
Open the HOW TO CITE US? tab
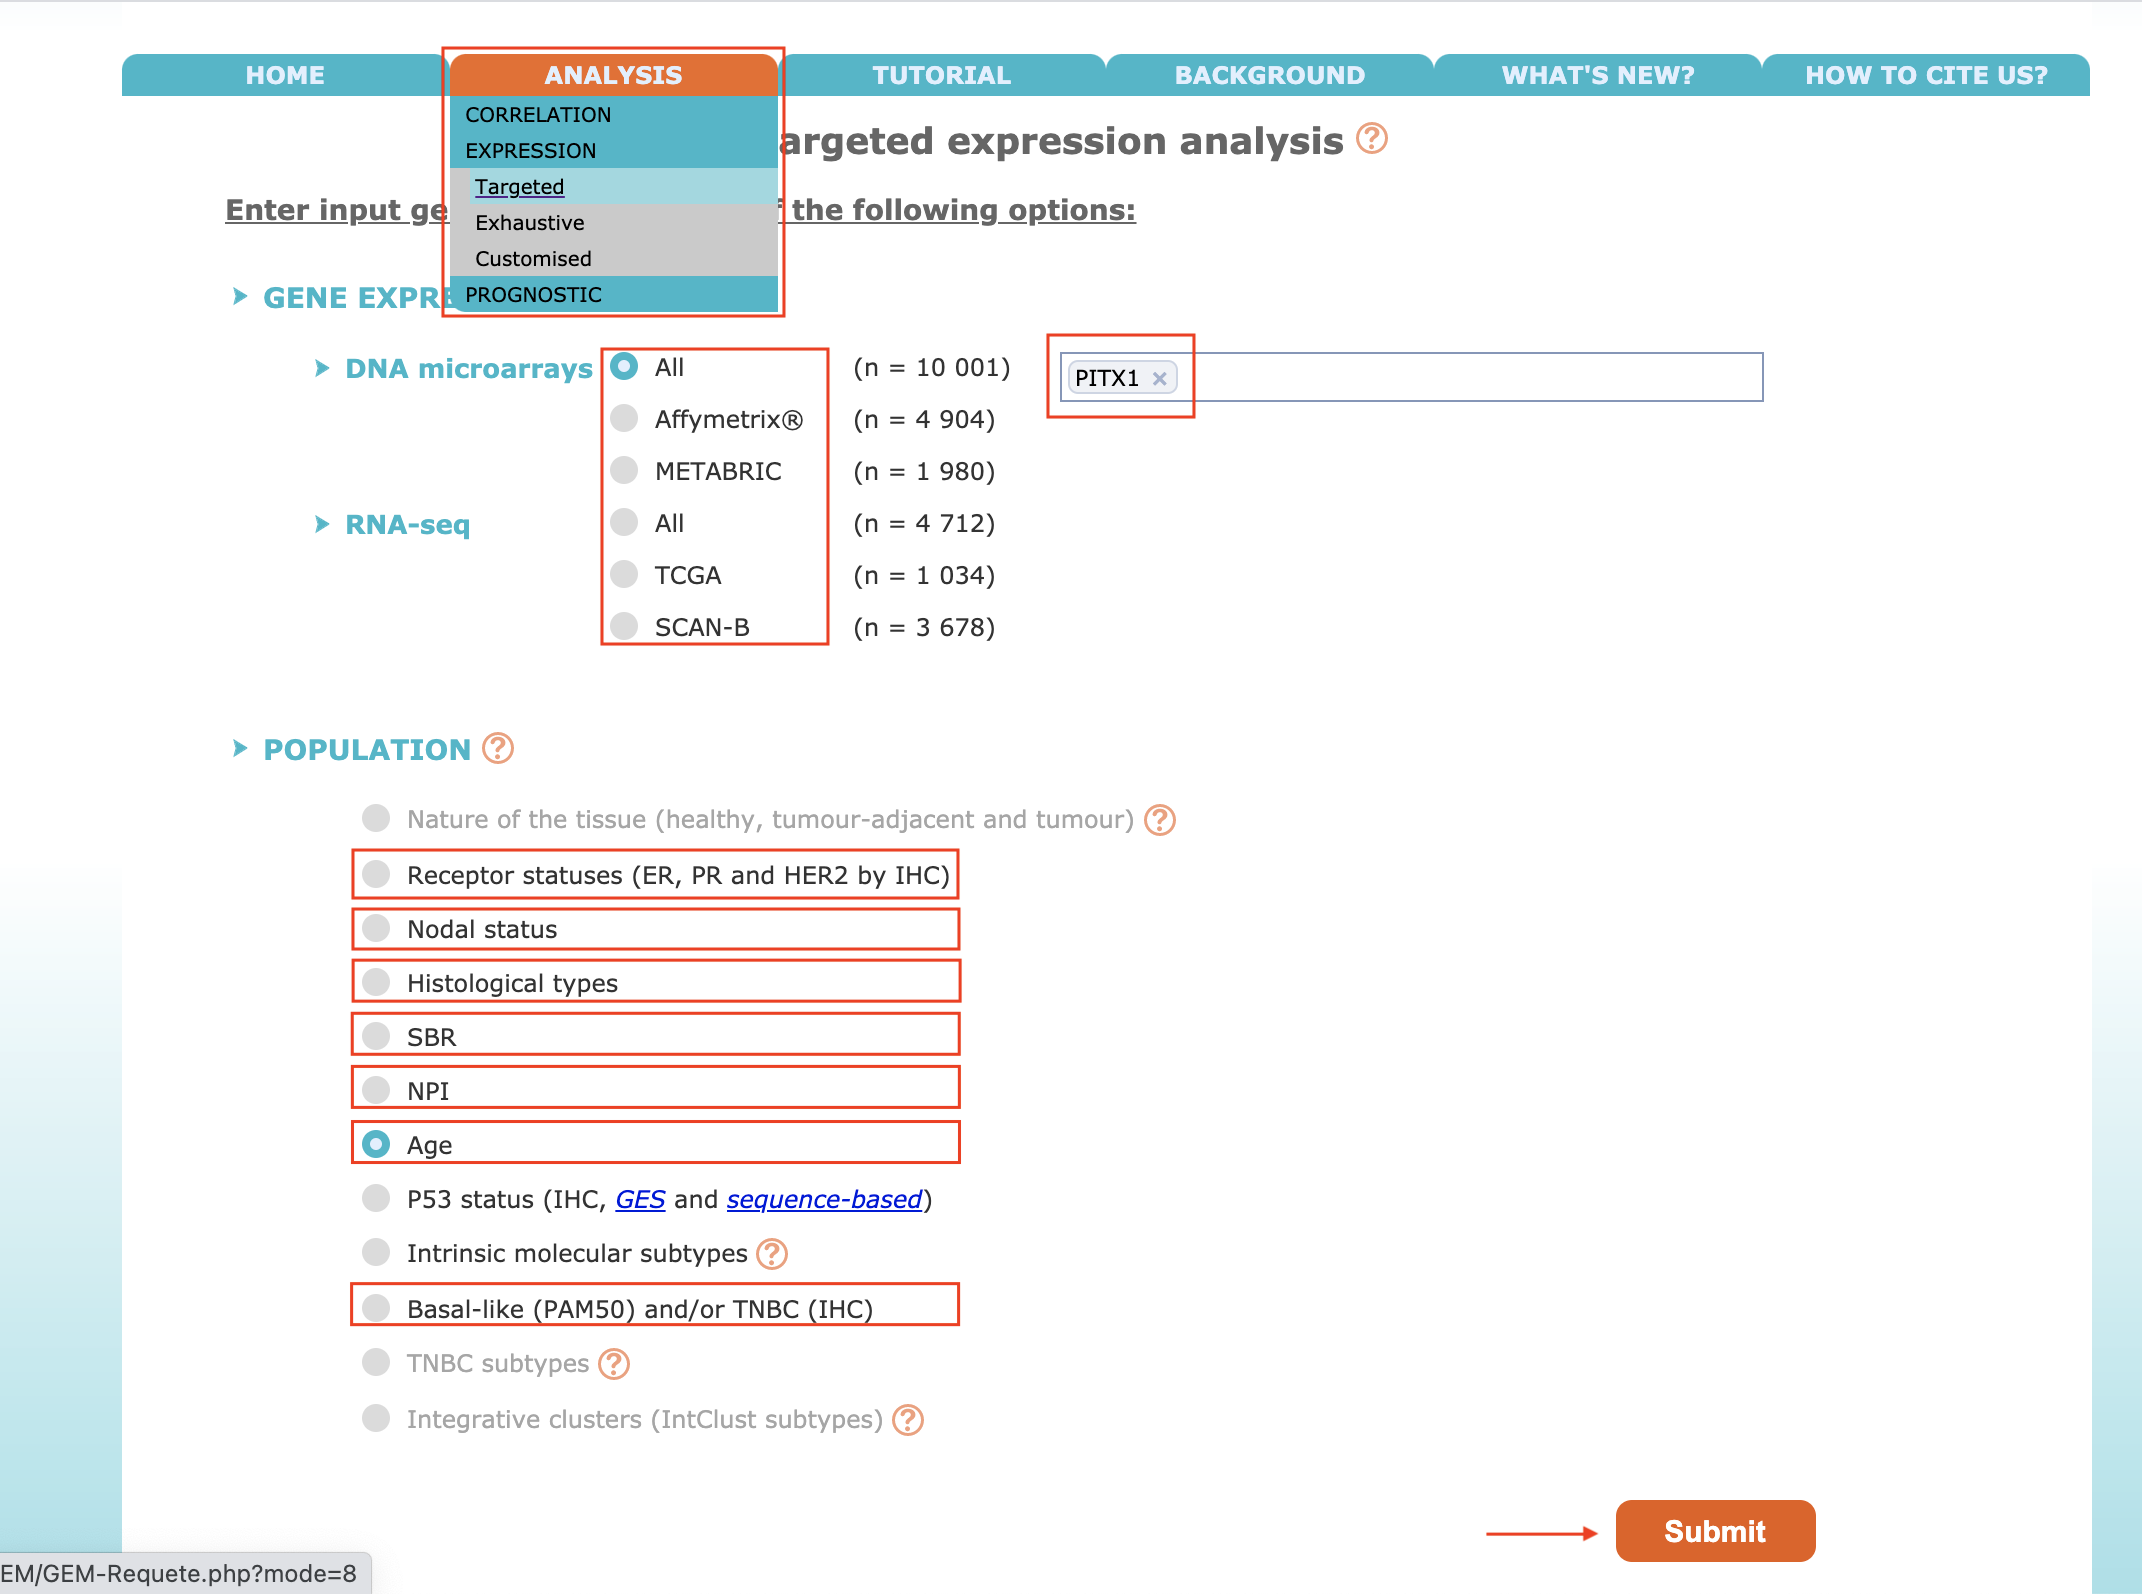pos(1926,75)
